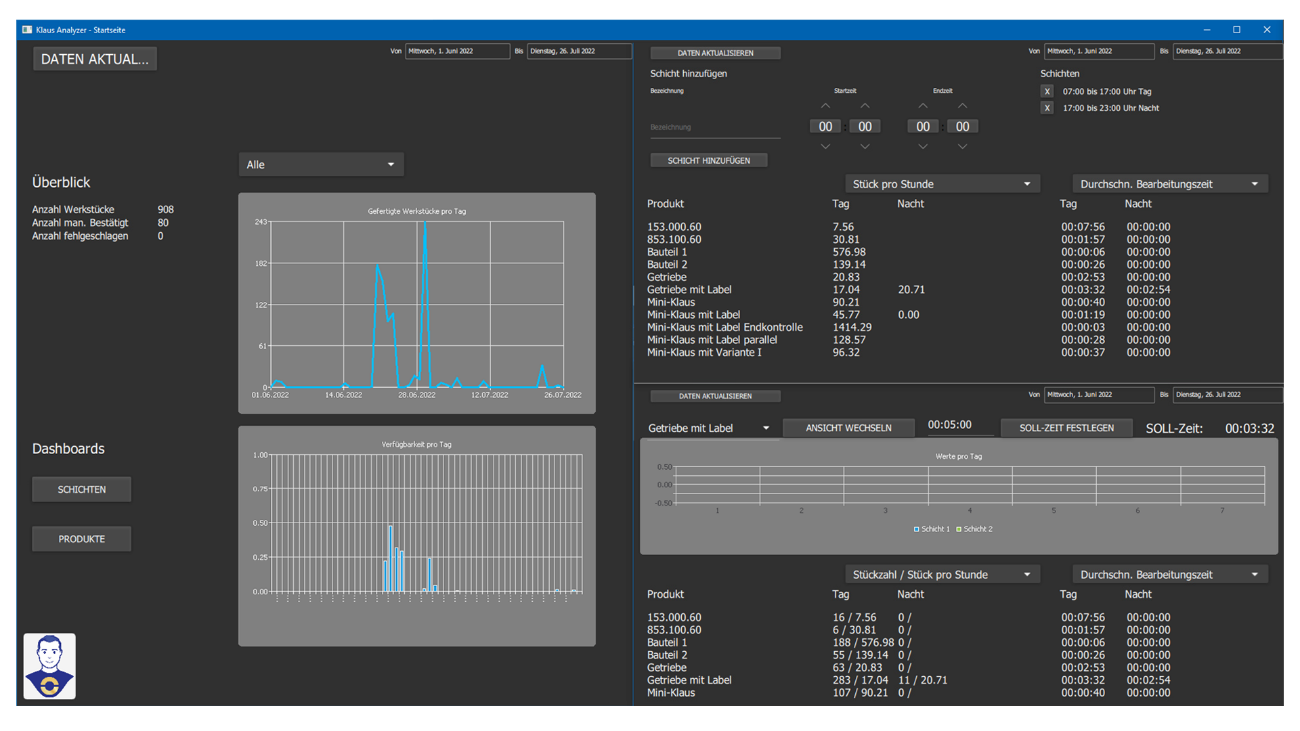Expand the Stück pro Stunde dropdown
The image size is (1300, 731).
[x=941, y=184]
